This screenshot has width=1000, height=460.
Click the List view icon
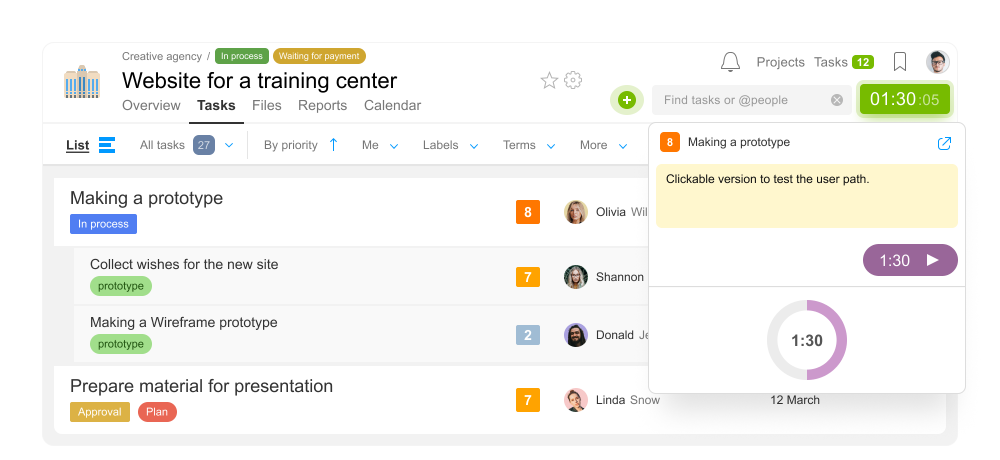coord(107,145)
